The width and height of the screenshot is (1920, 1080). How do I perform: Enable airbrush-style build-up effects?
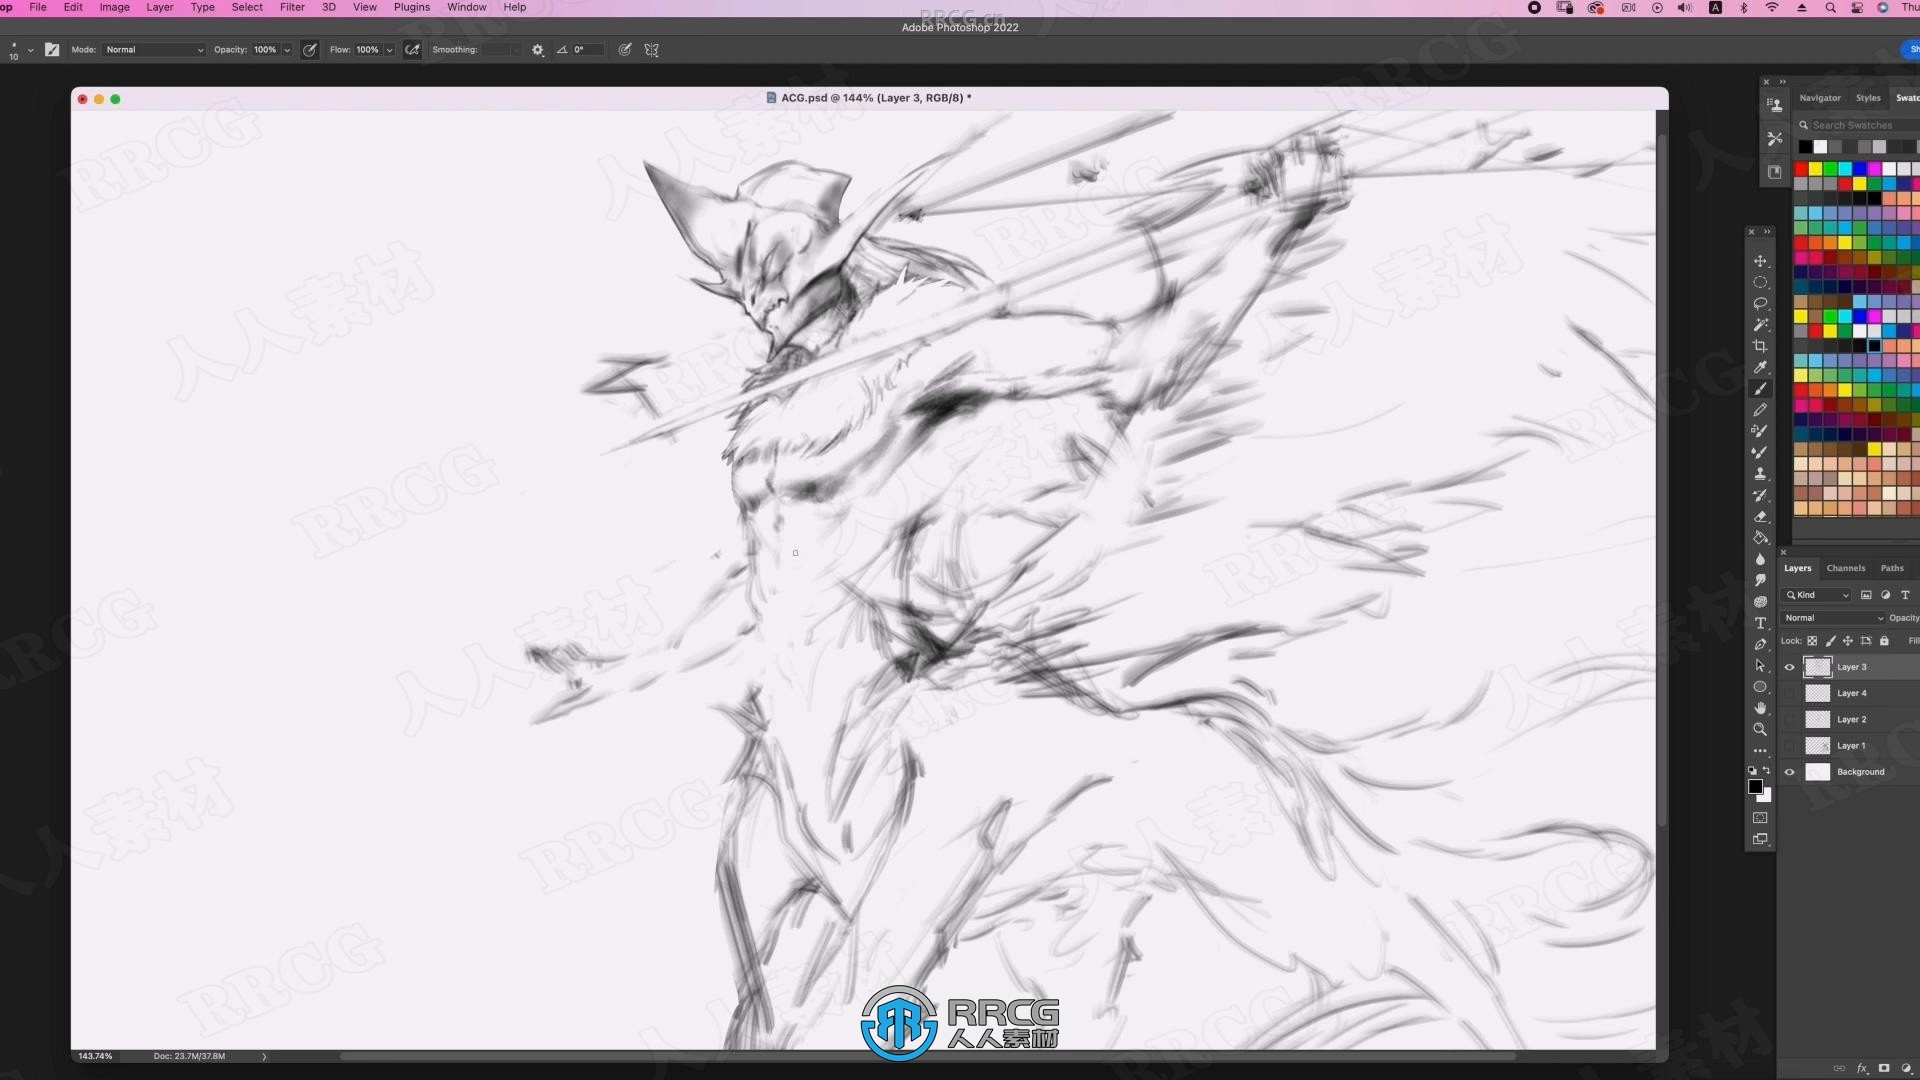point(412,50)
